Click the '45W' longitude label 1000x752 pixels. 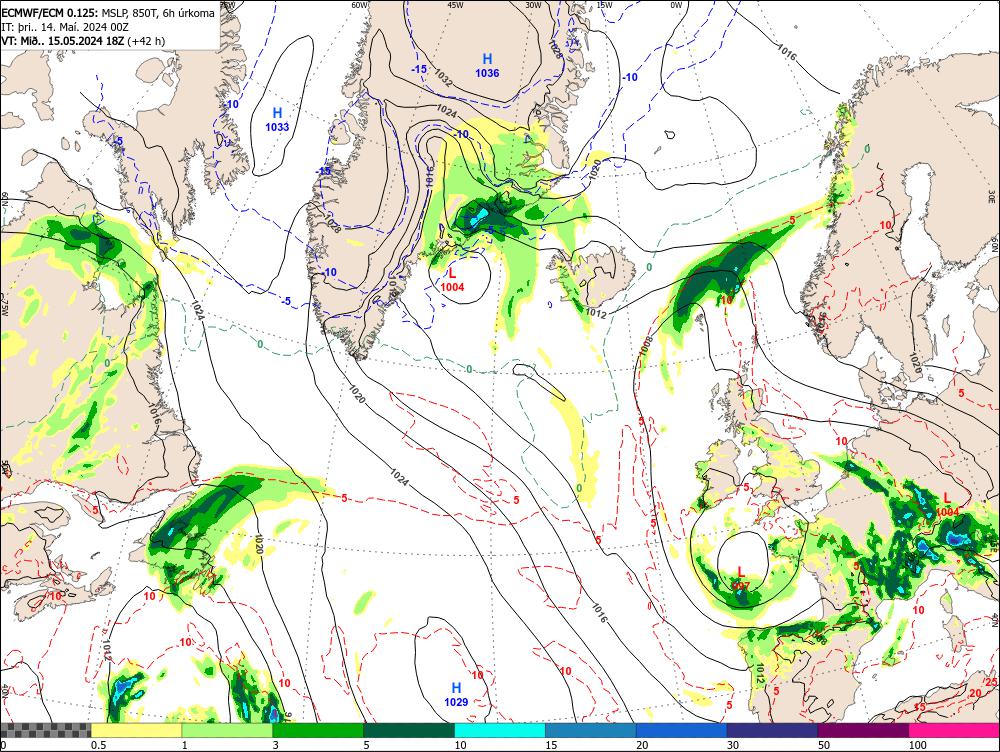455,4
